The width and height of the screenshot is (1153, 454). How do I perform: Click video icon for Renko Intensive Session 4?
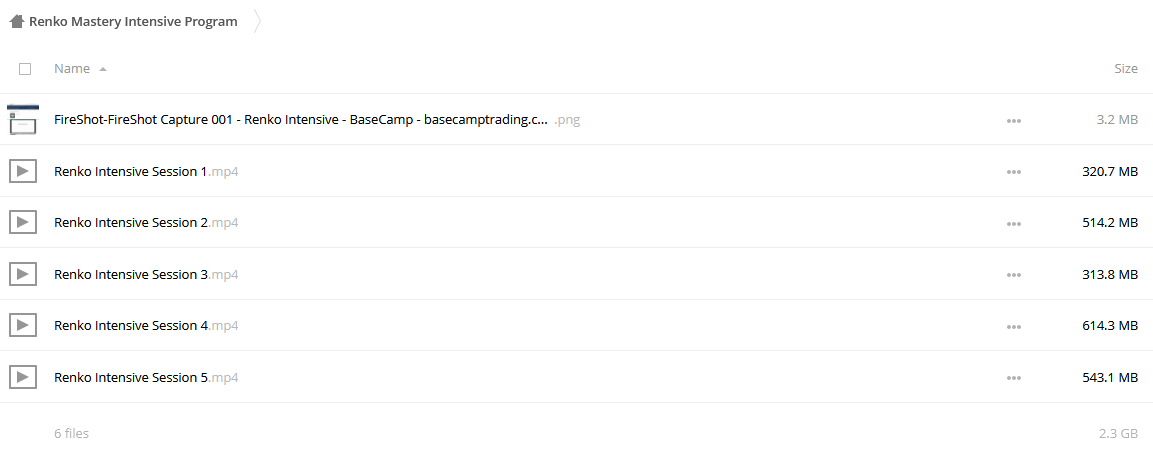23,325
